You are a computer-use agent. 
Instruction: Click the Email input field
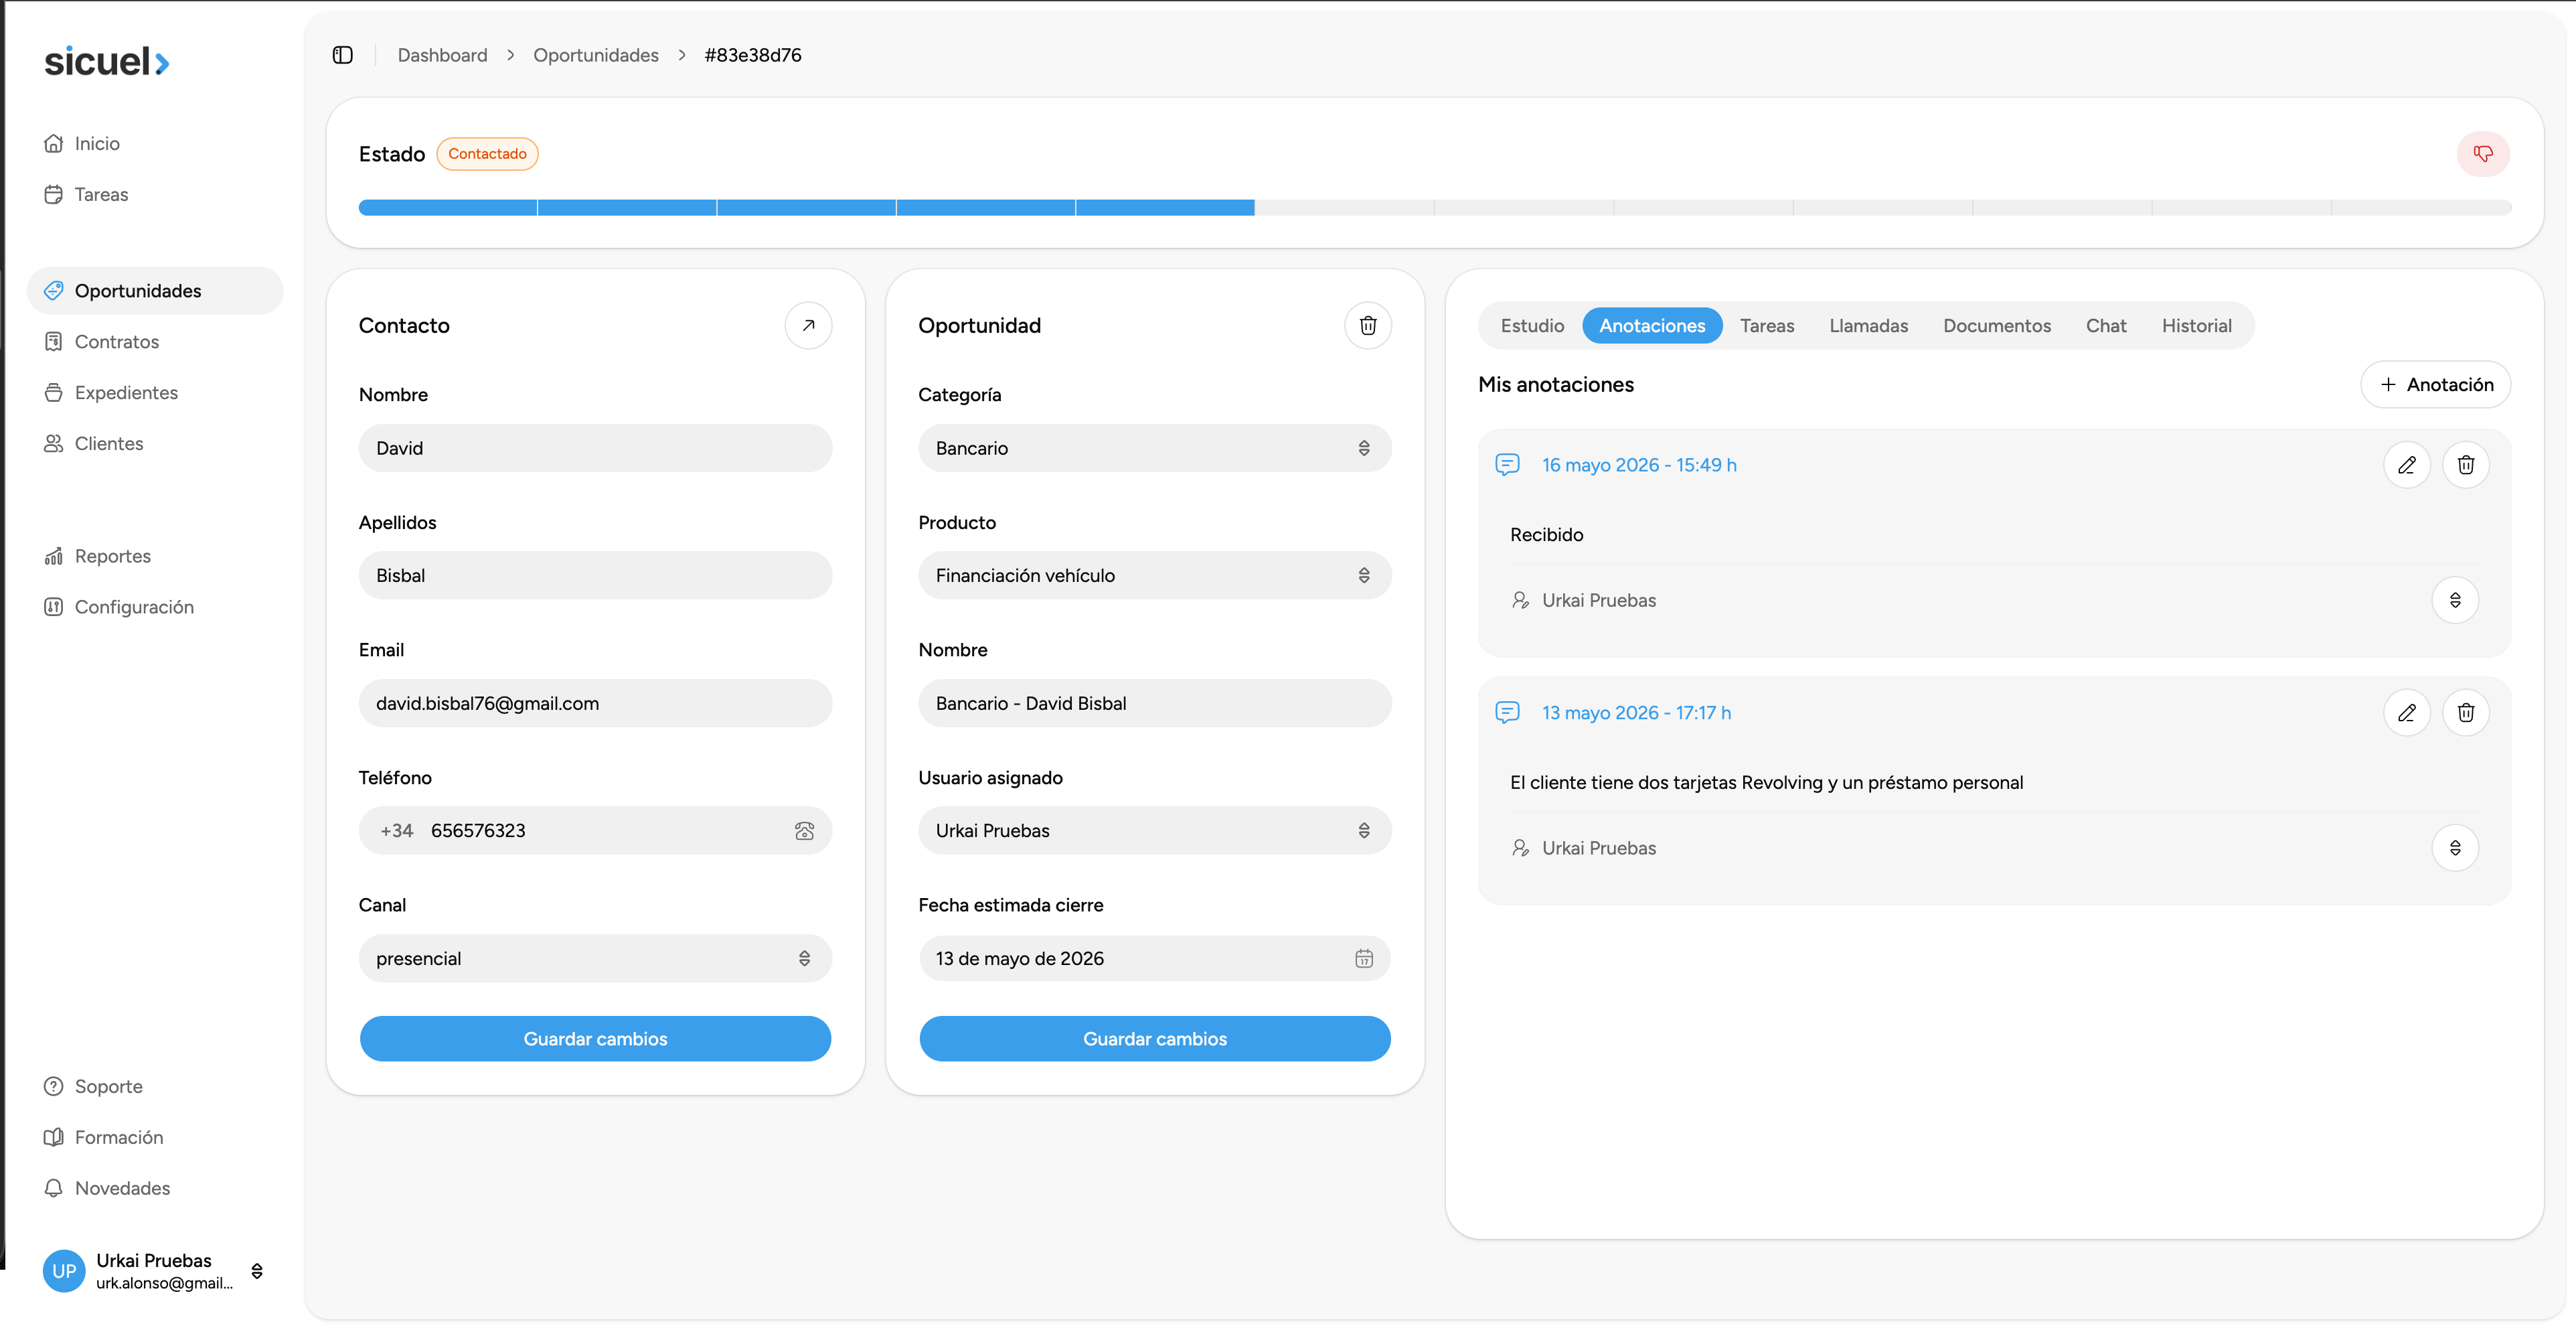595,703
